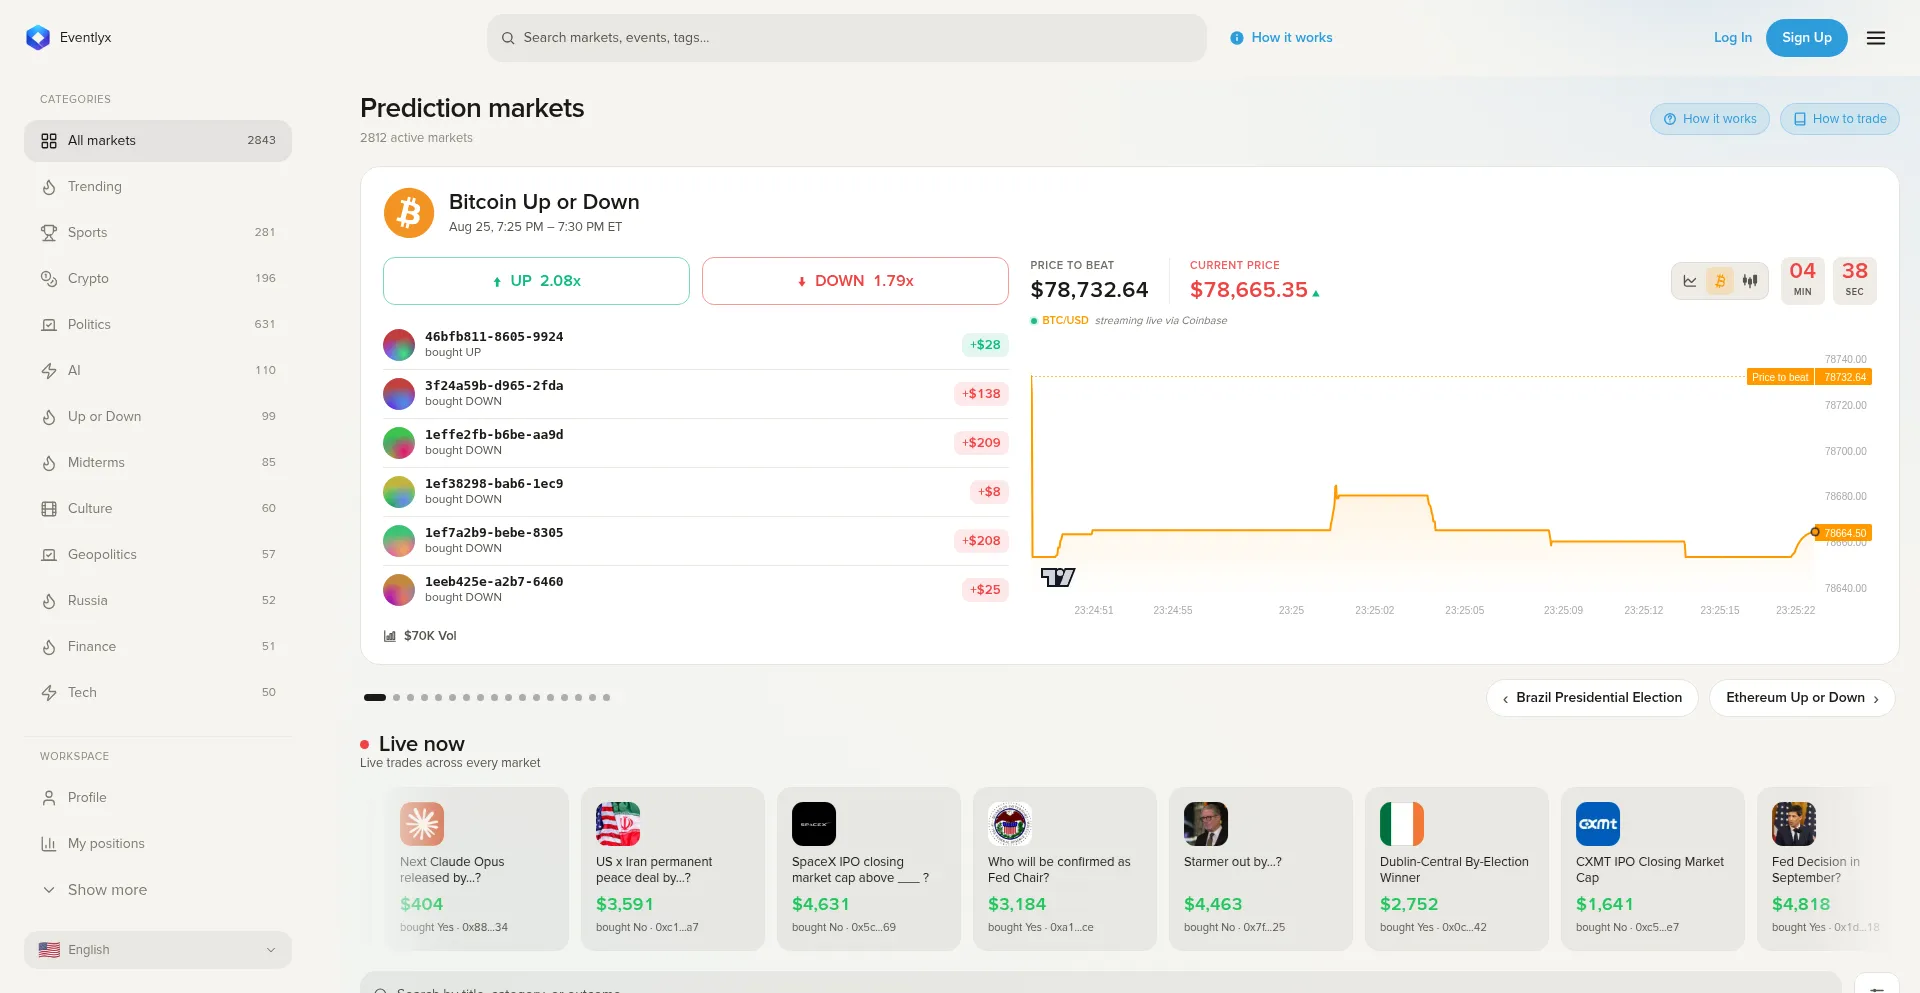Click the Culture film icon
This screenshot has height=993, width=1920.
(49, 509)
